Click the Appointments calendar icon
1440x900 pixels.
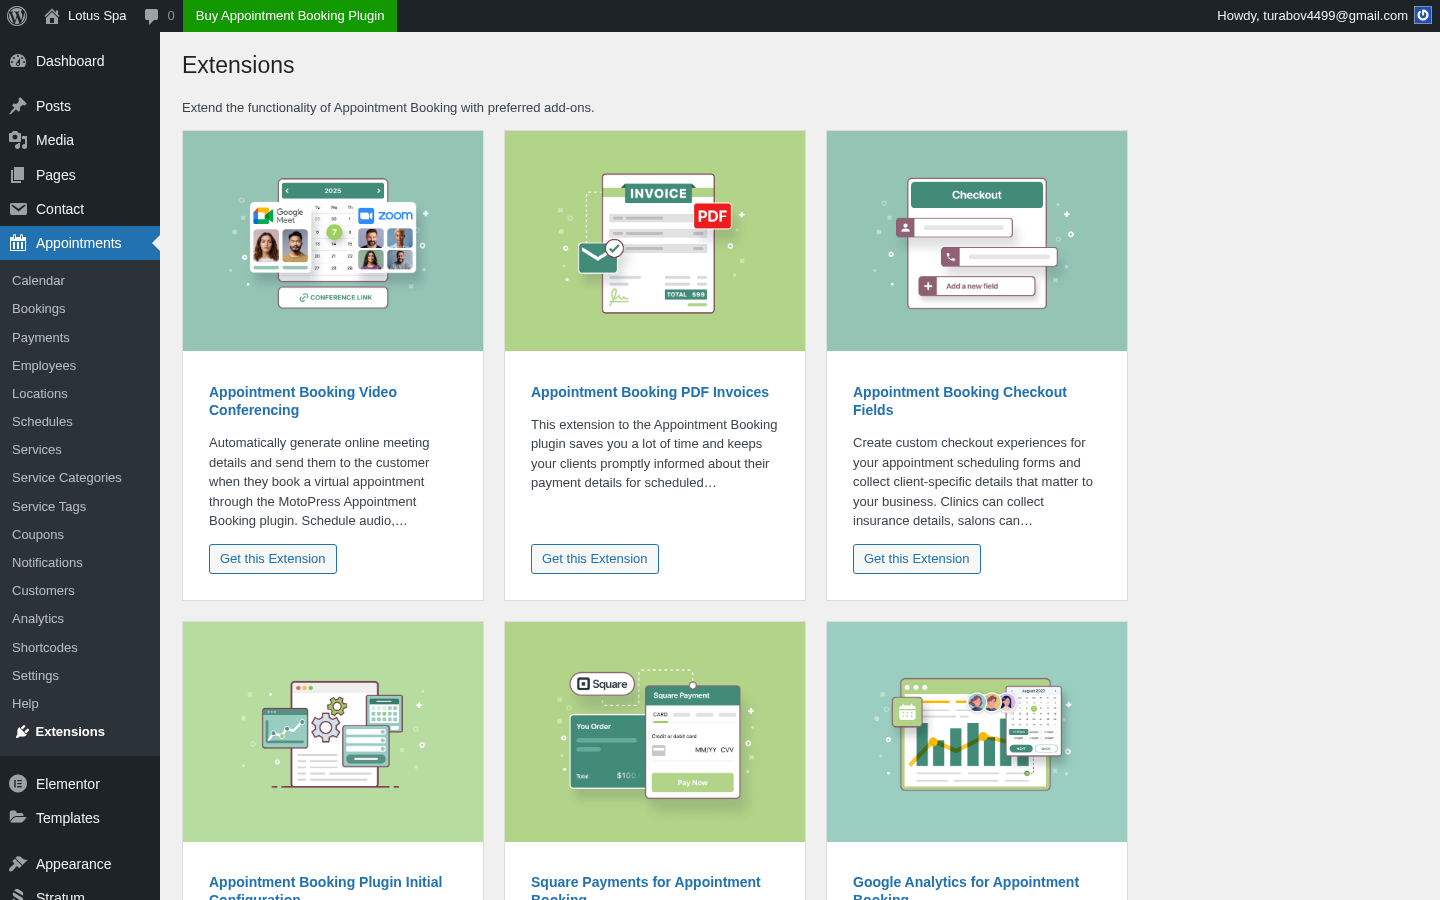pyautogui.click(x=18, y=243)
